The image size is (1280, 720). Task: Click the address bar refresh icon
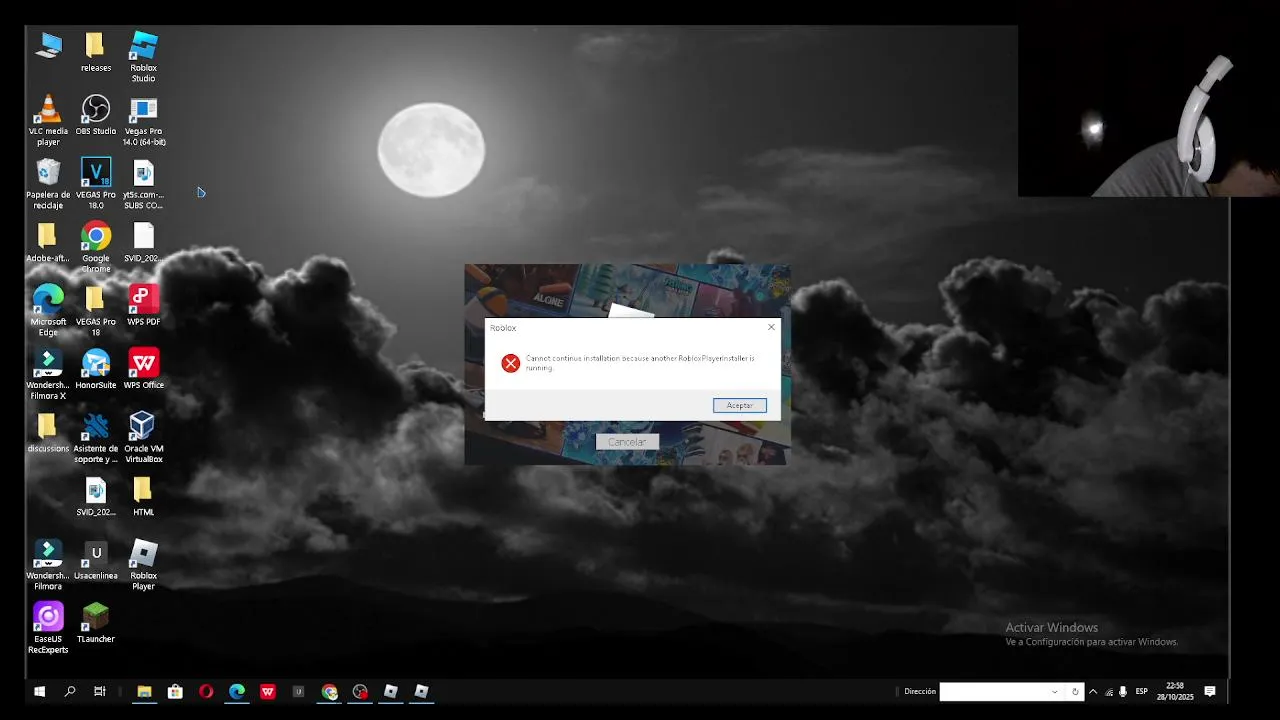[1075, 691]
